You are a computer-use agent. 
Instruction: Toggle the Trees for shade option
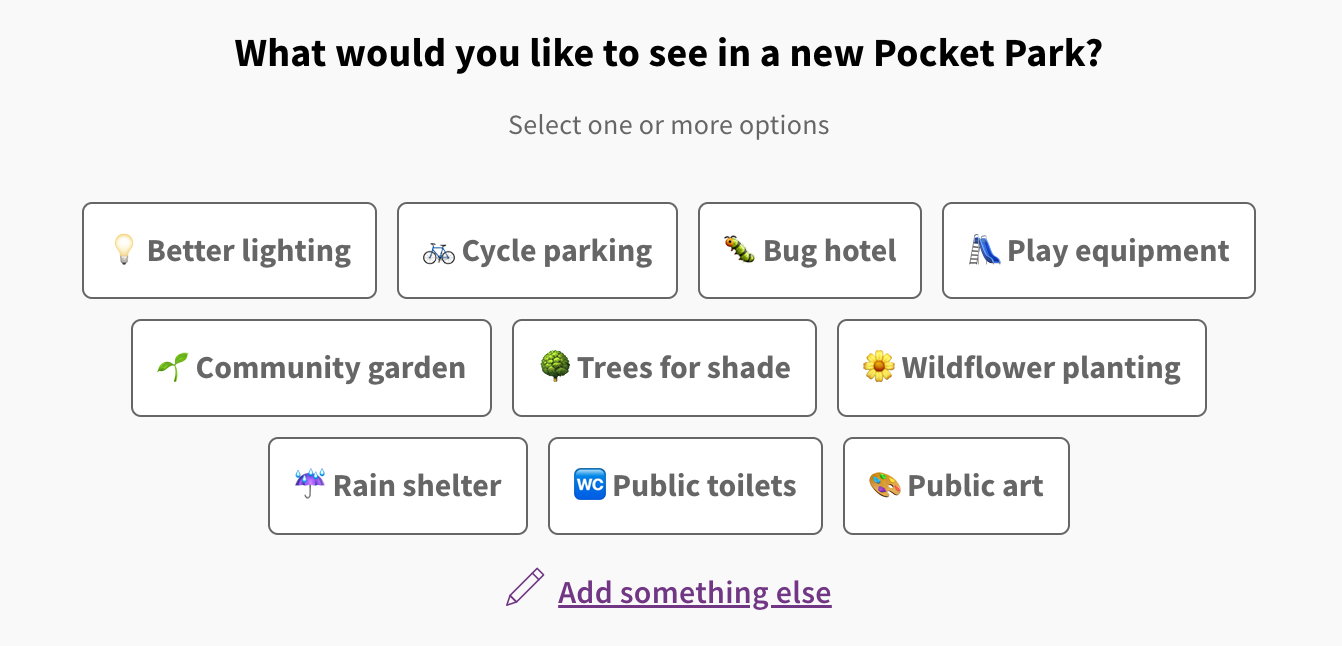tap(664, 368)
